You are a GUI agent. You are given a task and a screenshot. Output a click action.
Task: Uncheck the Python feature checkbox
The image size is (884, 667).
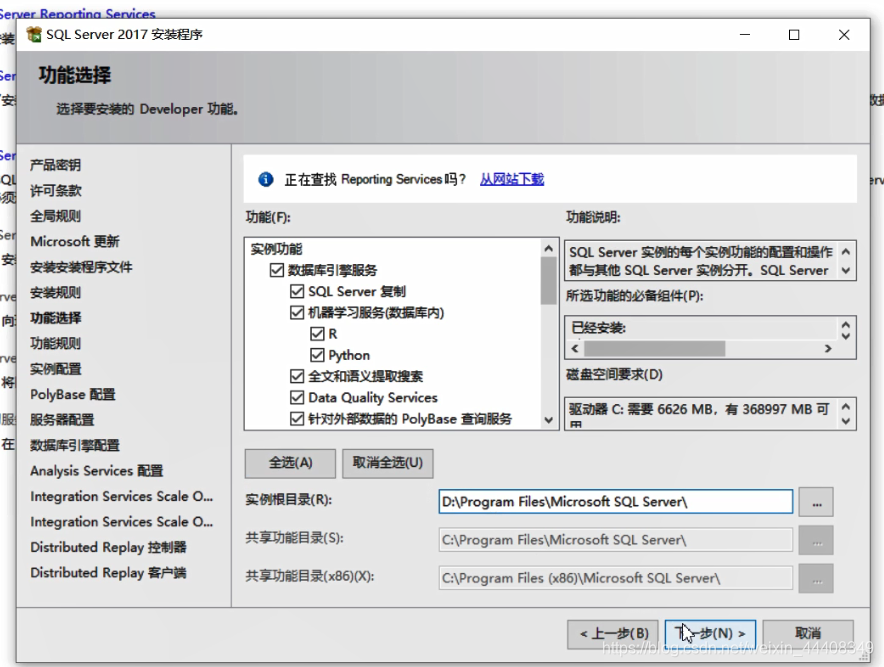coord(317,355)
